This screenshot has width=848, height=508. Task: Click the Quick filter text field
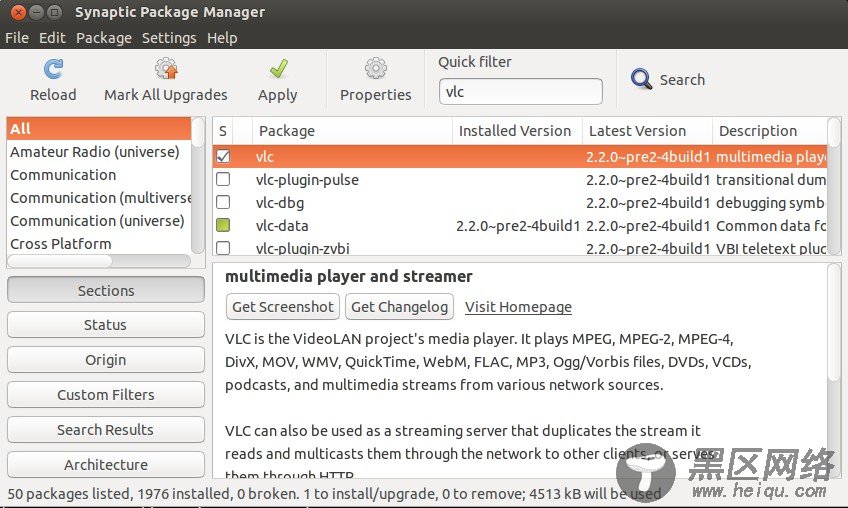point(521,91)
